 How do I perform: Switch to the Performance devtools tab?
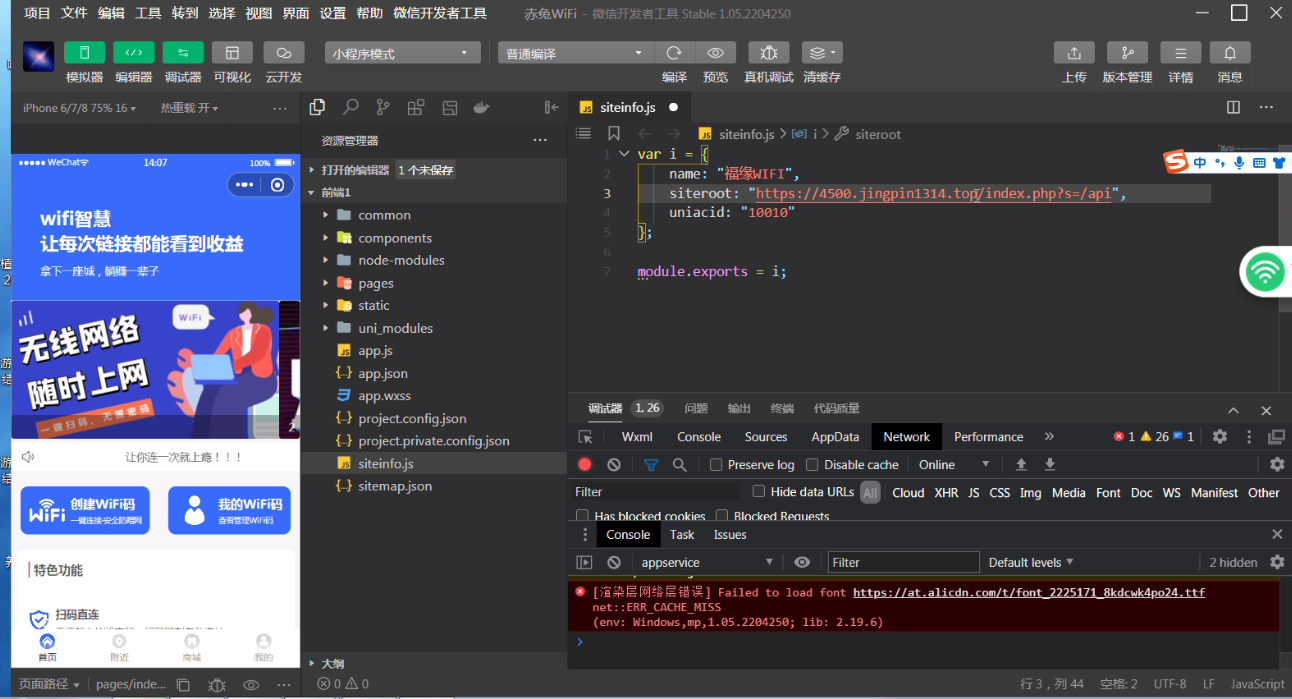988,437
